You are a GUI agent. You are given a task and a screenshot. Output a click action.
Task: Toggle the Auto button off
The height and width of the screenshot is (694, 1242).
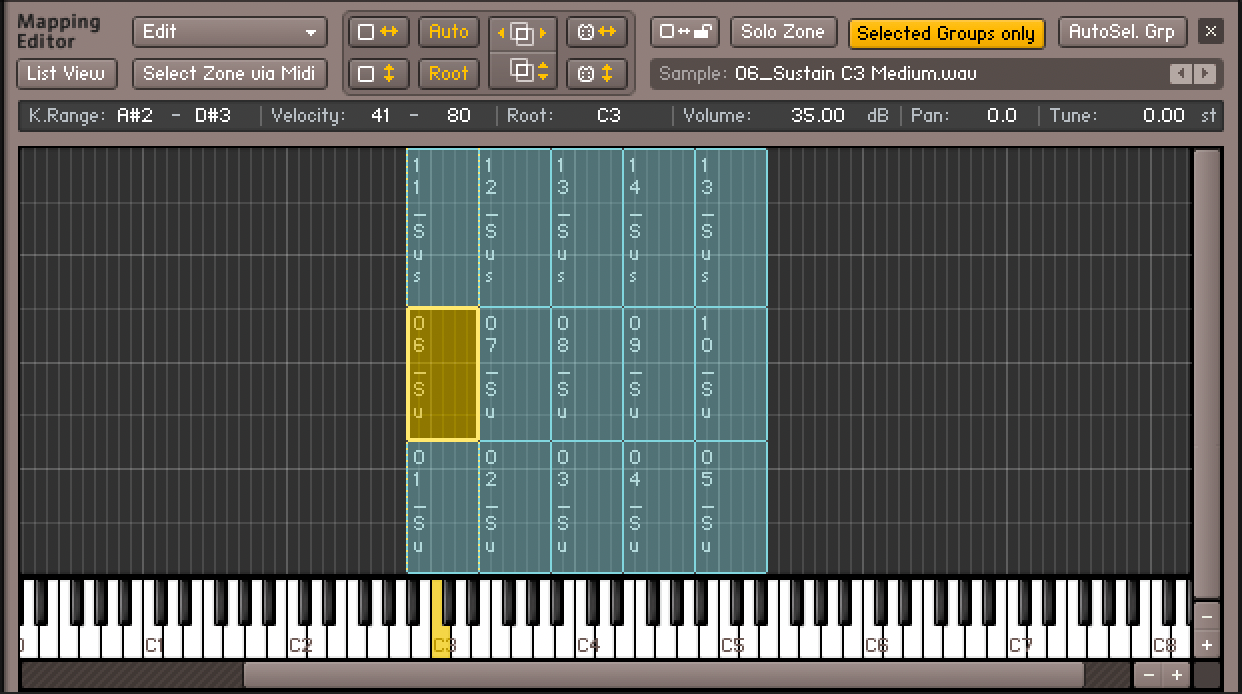pyautogui.click(x=448, y=32)
